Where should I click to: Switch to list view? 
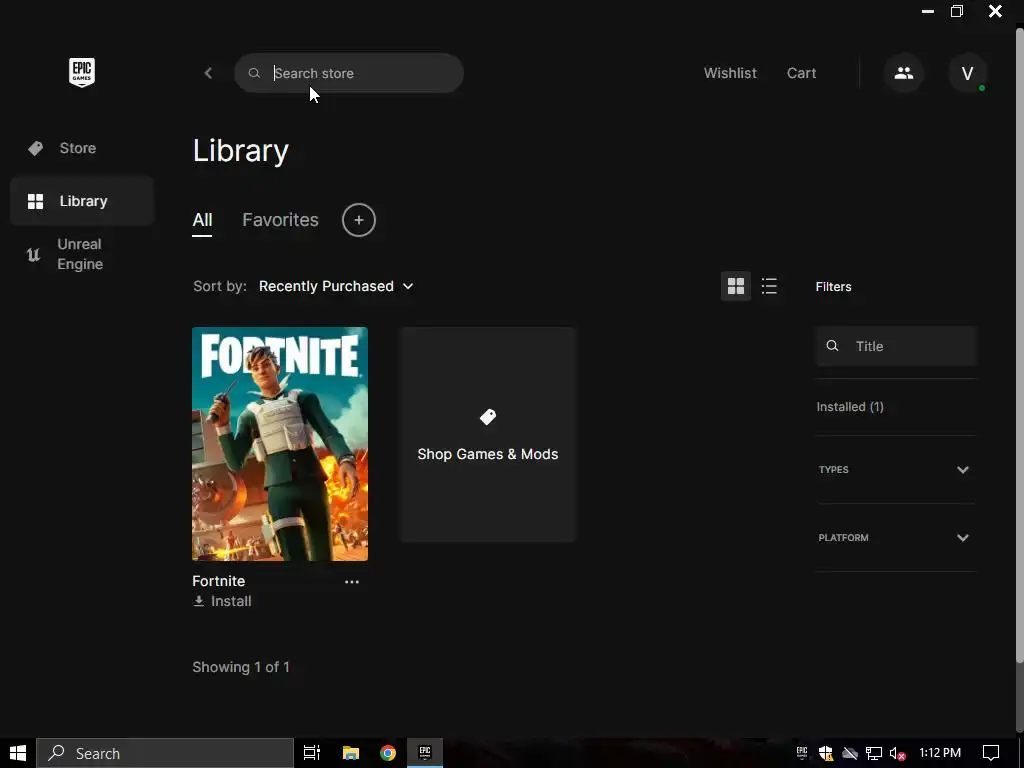pos(769,286)
